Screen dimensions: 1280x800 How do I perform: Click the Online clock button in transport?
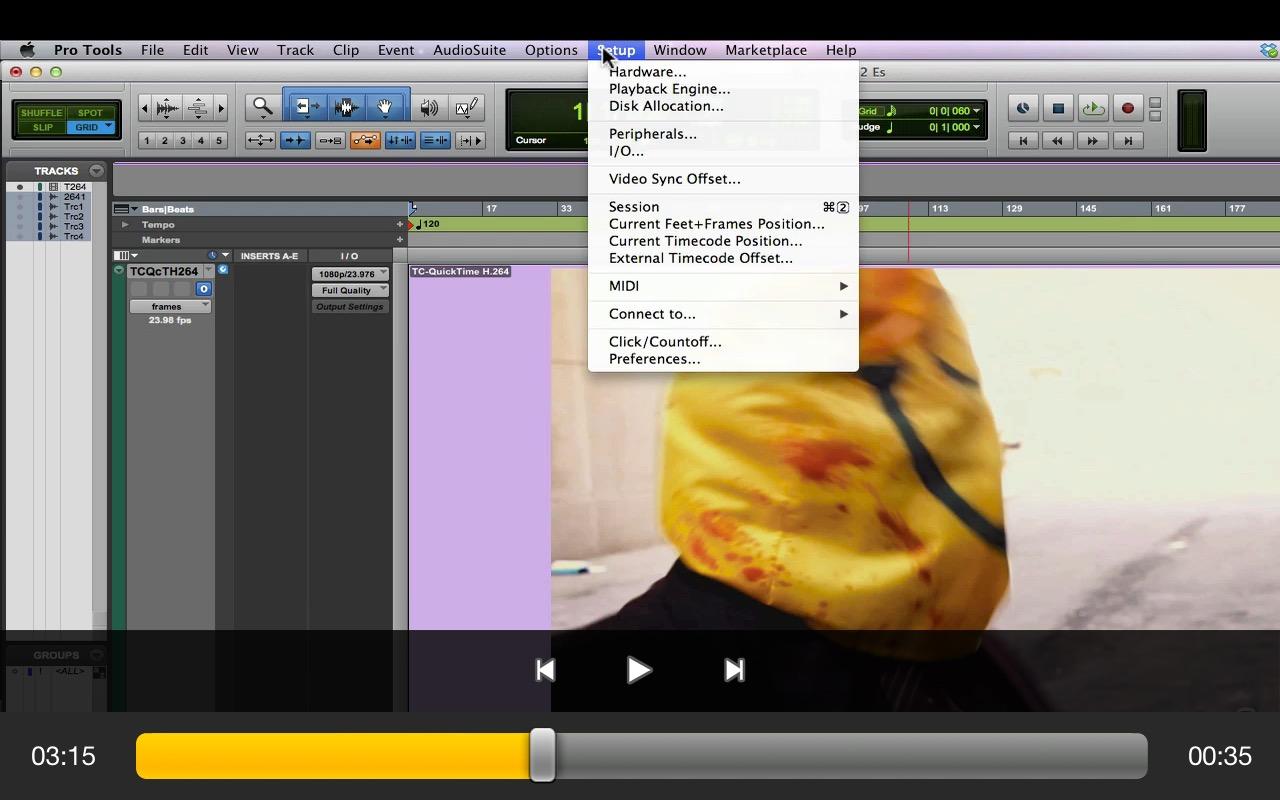tap(1023, 108)
